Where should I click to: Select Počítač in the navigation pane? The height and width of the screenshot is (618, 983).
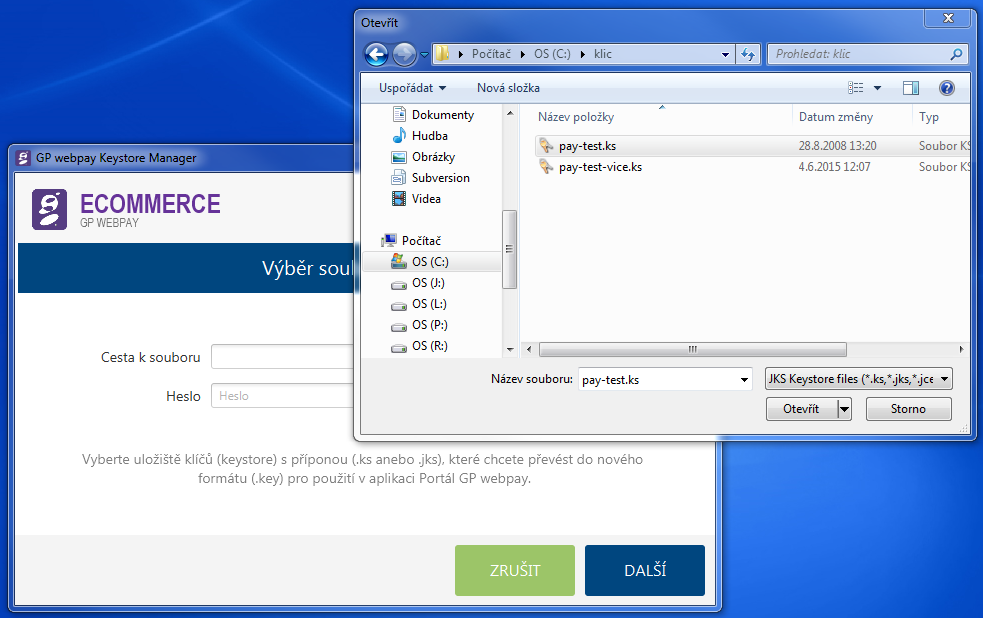click(421, 241)
